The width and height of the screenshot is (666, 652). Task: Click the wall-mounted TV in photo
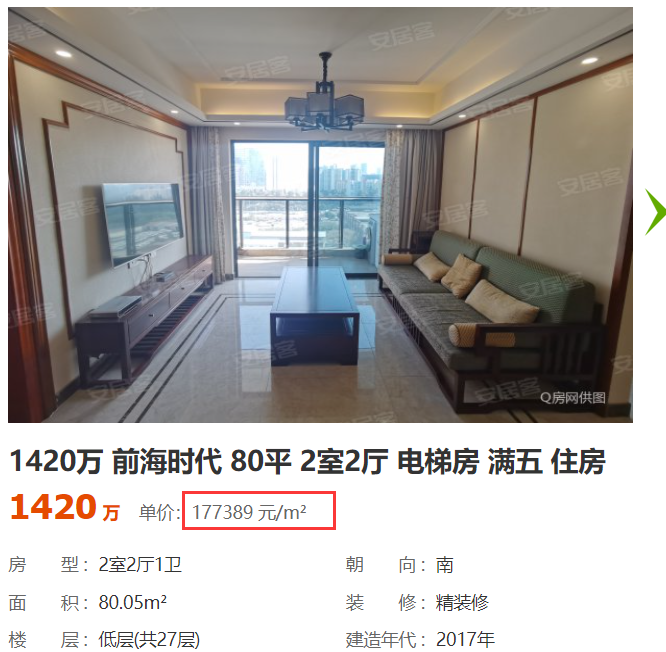[x=143, y=223]
